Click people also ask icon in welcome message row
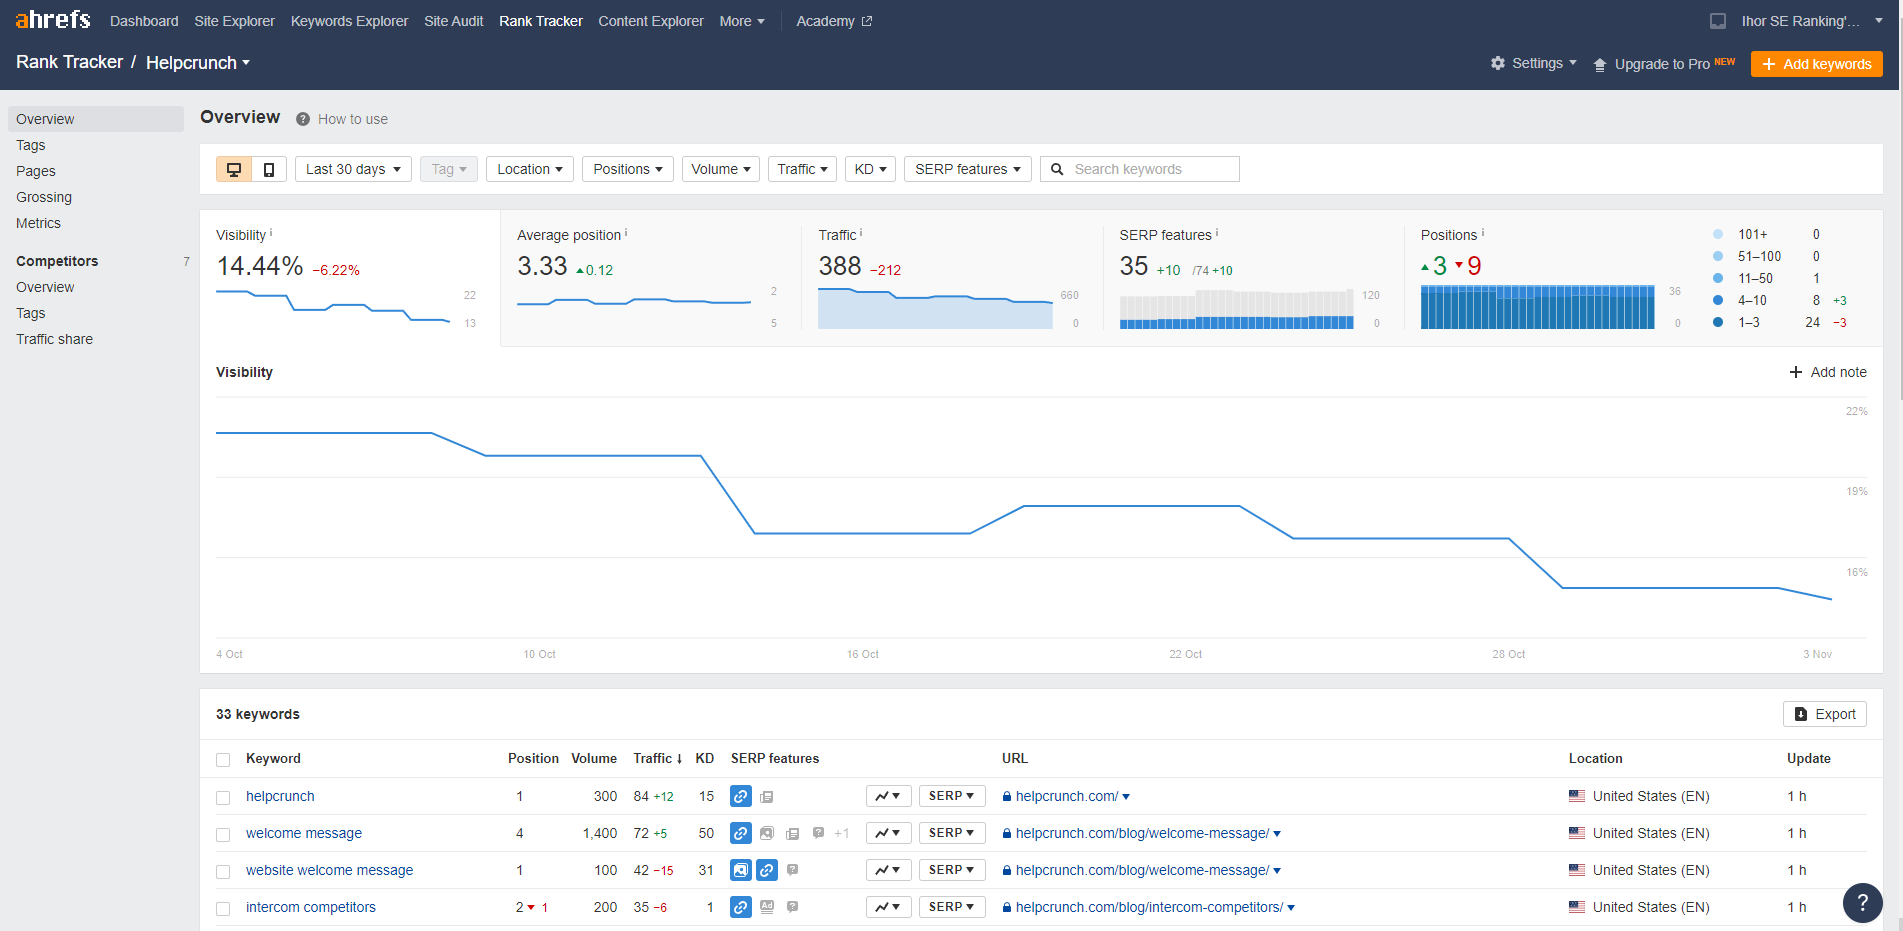Viewport: 1903px width, 931px height. (x=818, y=833)
